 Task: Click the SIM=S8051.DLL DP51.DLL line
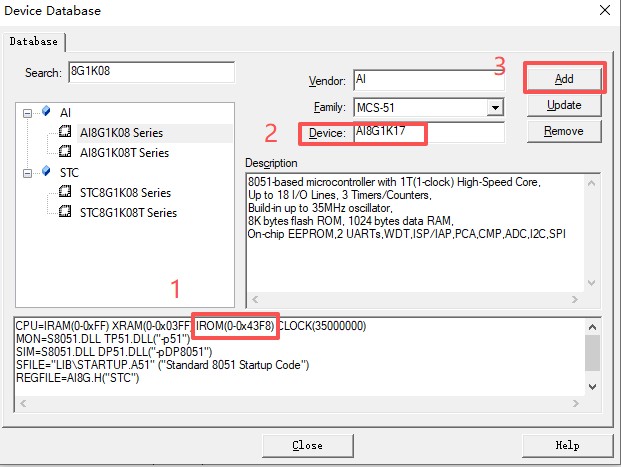[114, 352]
